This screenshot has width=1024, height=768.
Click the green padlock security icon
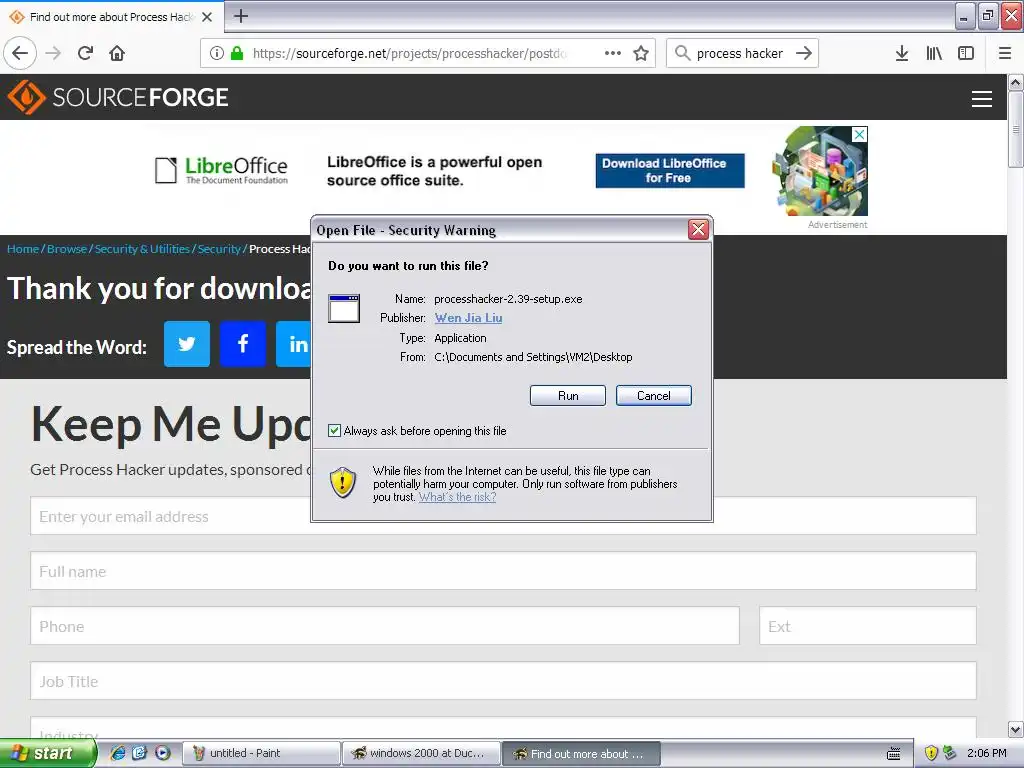coord(237,53)
